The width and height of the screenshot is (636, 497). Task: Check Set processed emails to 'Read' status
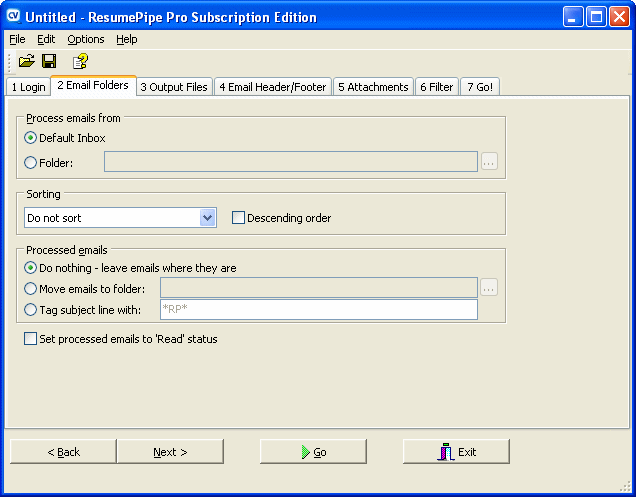point(30,339)
